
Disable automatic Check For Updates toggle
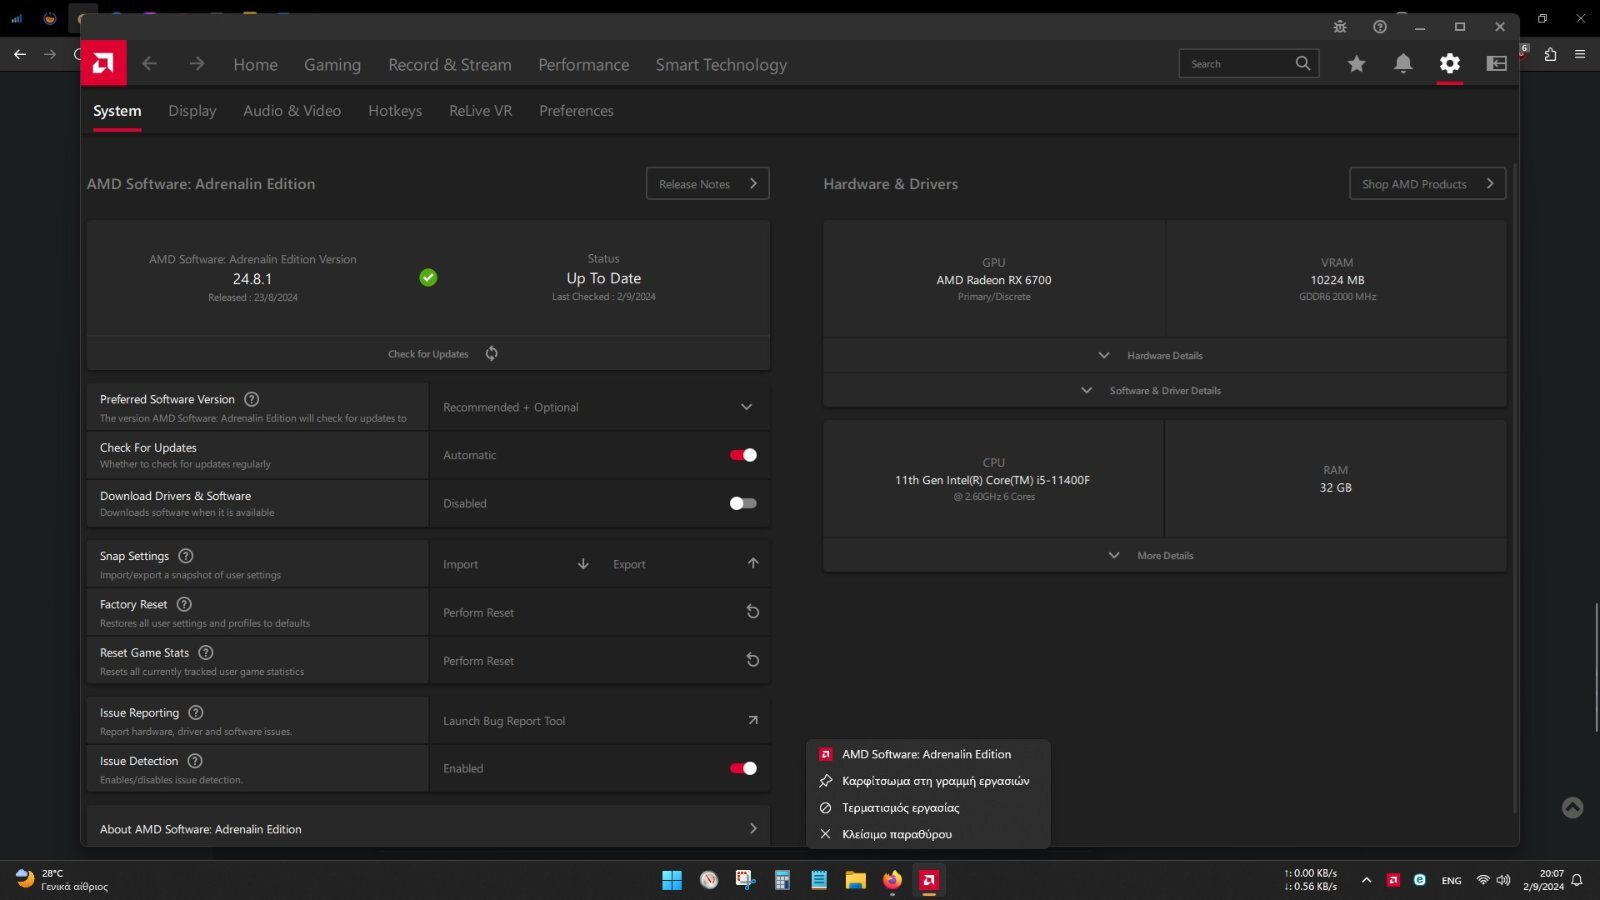click(743, 455)
